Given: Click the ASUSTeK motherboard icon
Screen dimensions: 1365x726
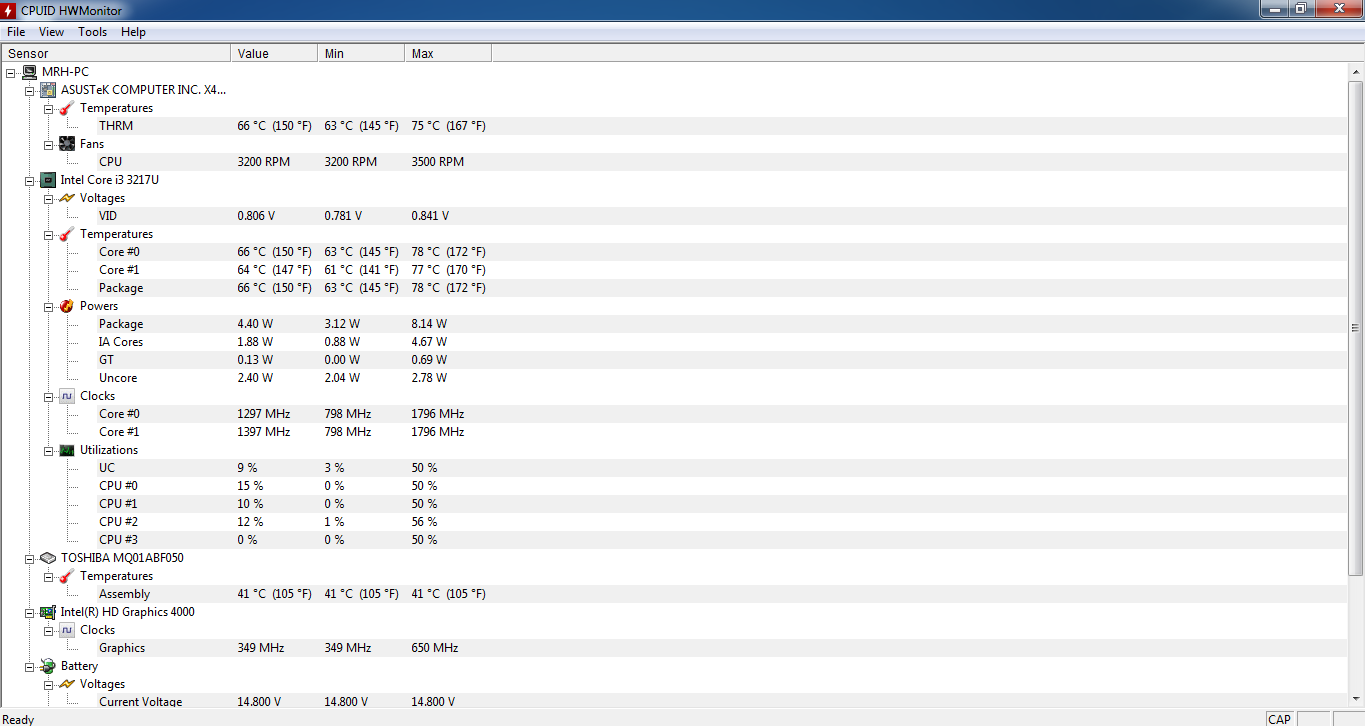Looking at the screenshot, I should (48, 90).
